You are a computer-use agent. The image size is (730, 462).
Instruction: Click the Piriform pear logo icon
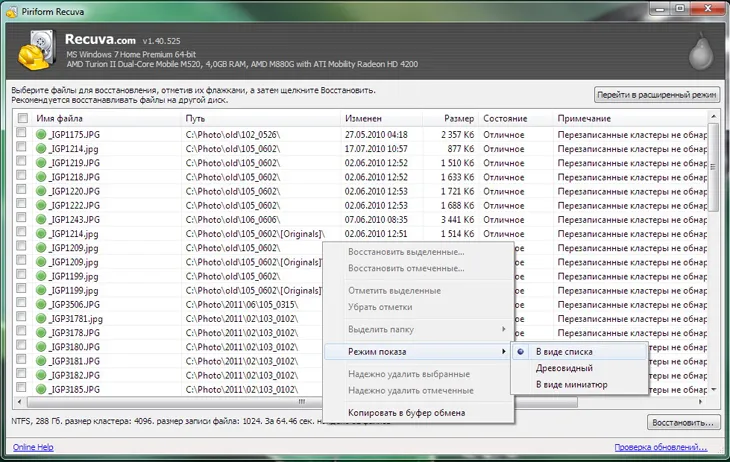click(x=701, y=51)
